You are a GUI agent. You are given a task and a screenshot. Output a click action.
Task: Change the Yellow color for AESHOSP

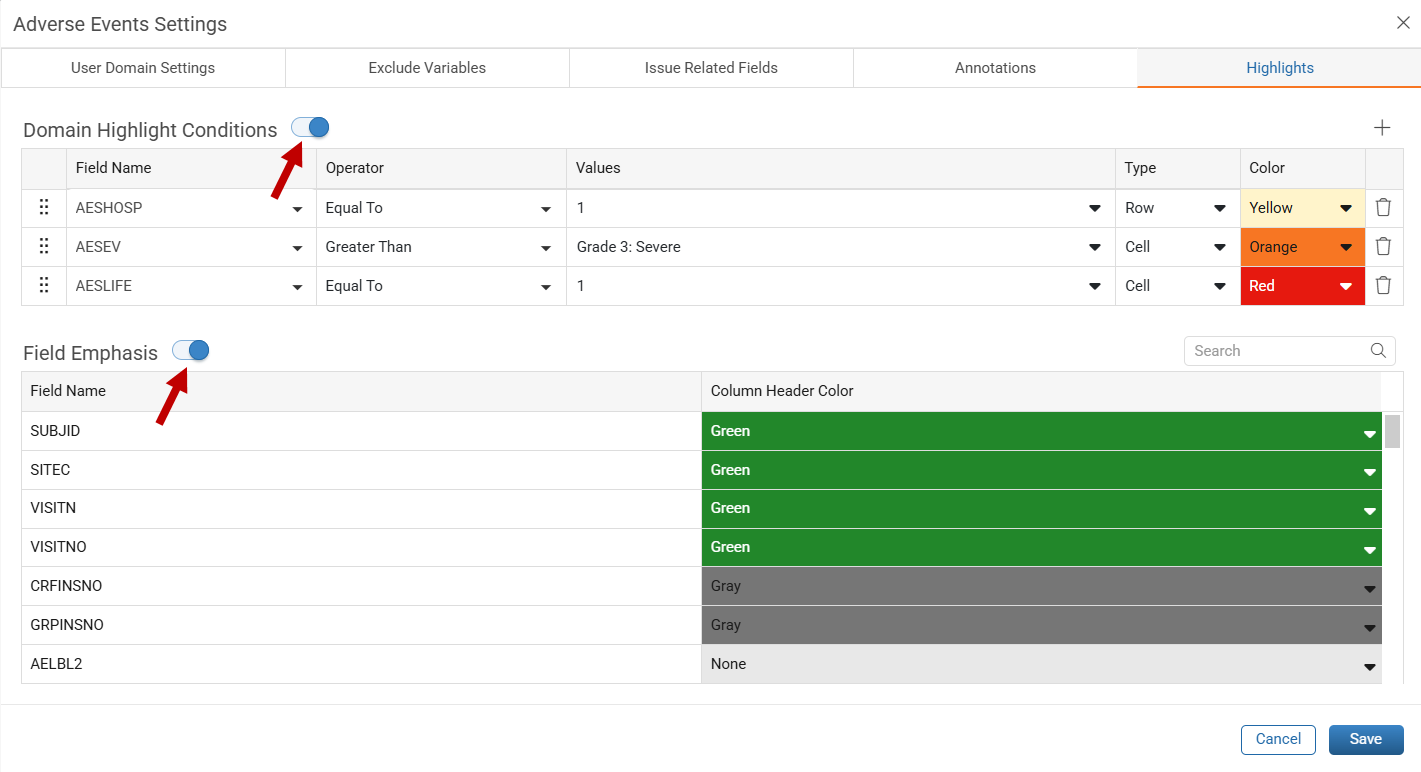point(1303,208)
